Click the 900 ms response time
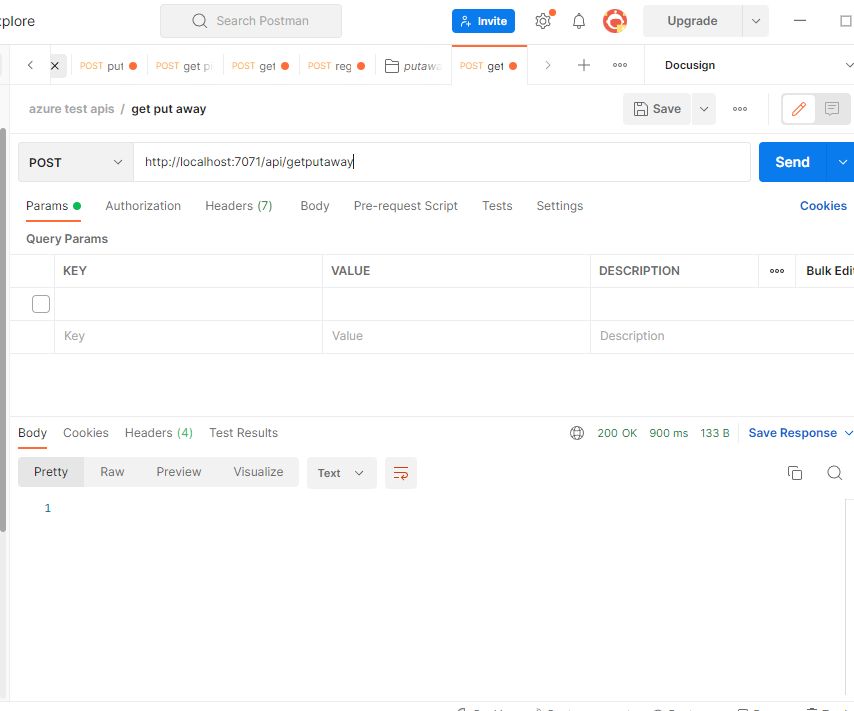 point(668,433)
